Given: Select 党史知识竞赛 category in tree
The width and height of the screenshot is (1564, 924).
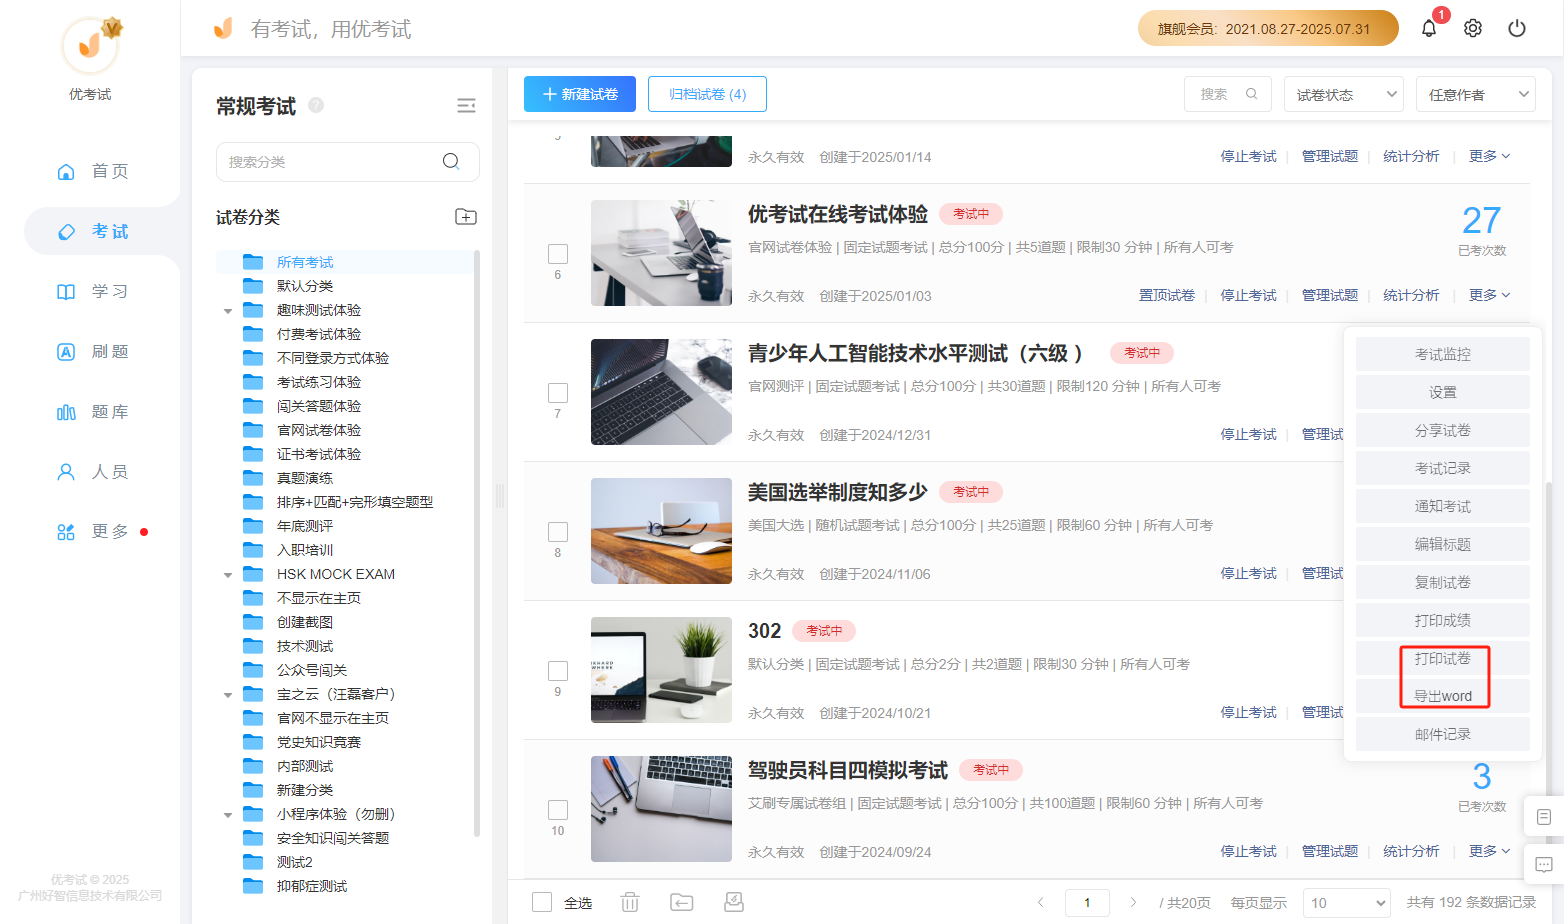Looking at the screenshot, I should [319, 742].
